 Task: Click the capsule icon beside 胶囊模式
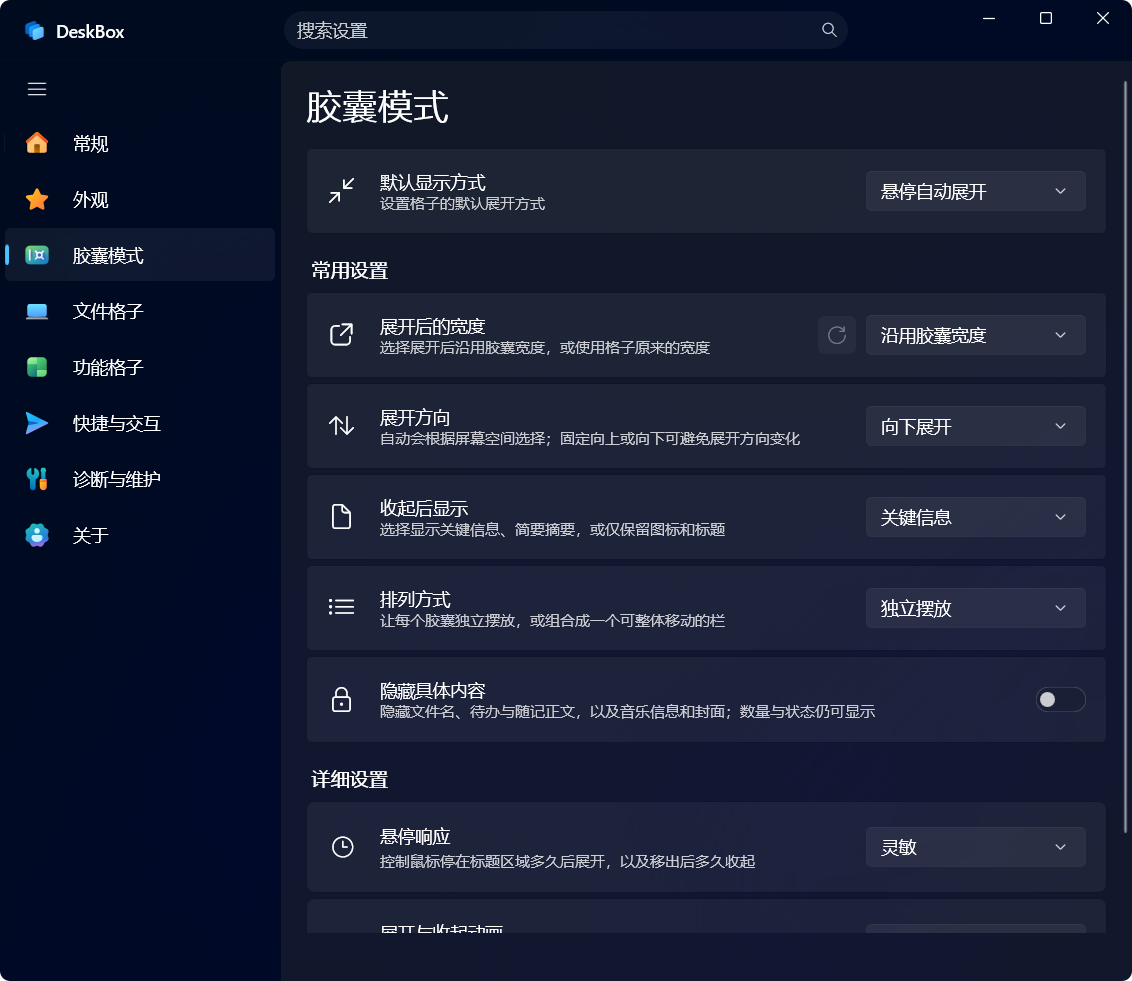(x=37, y=255)
